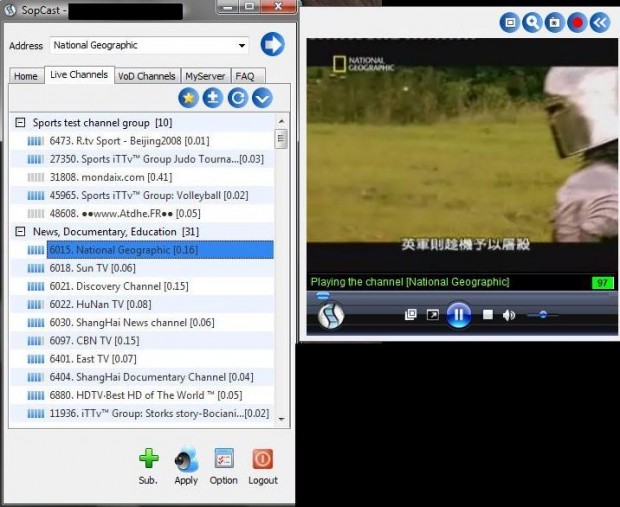The image size is (620, 507).
Task: Click the 'News, Documentary, Education [31]' label
Action: (116, 231)
